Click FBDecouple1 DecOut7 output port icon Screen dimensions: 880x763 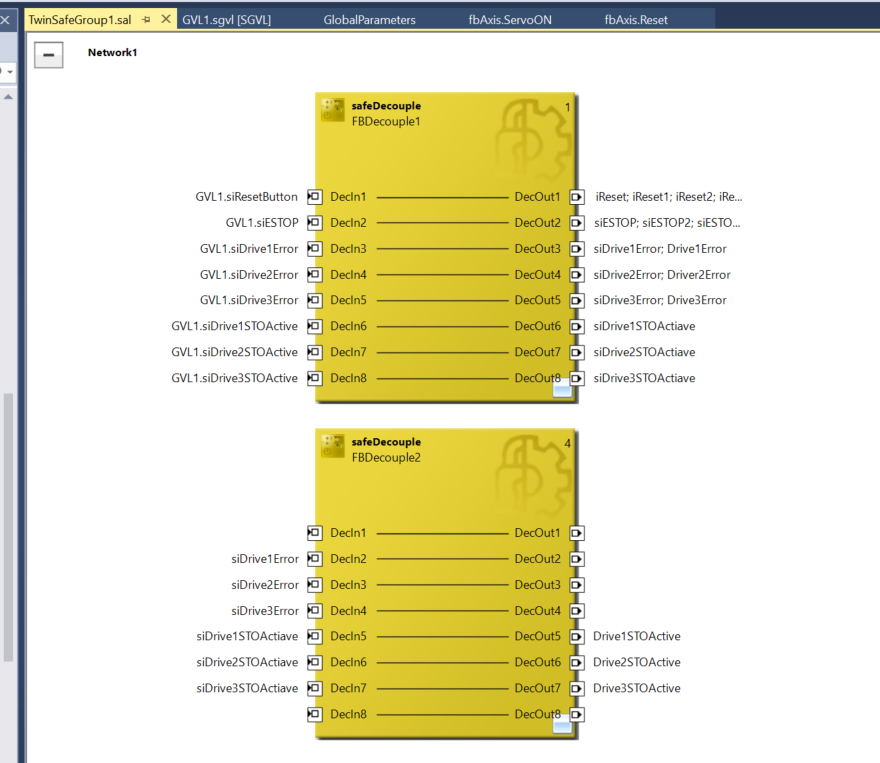tap(577, 352)
